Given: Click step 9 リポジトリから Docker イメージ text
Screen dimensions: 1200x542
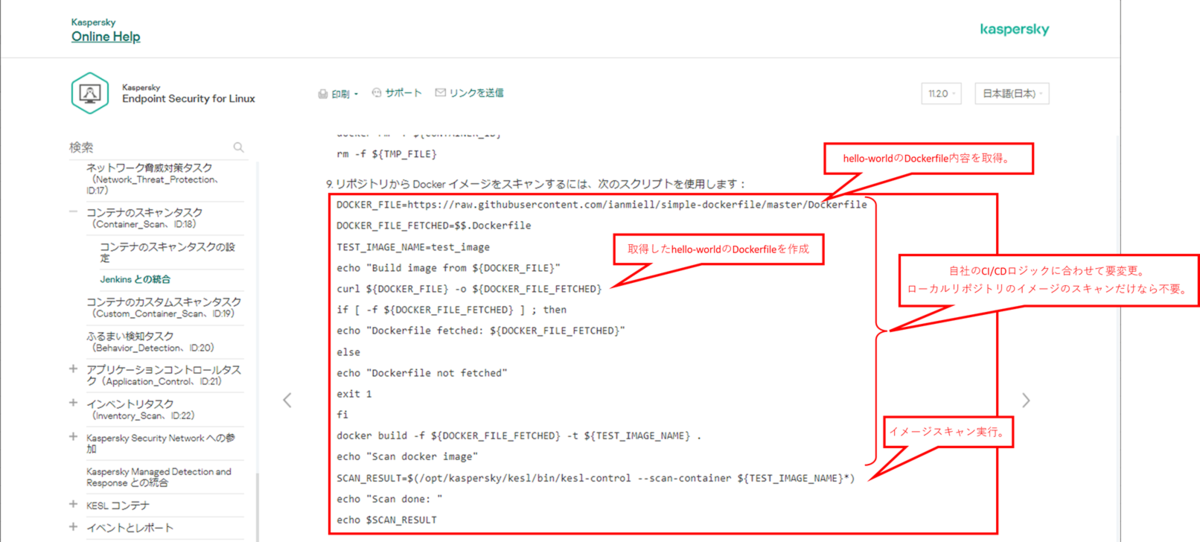Looking at the screenshot, I should coord(535,184).
